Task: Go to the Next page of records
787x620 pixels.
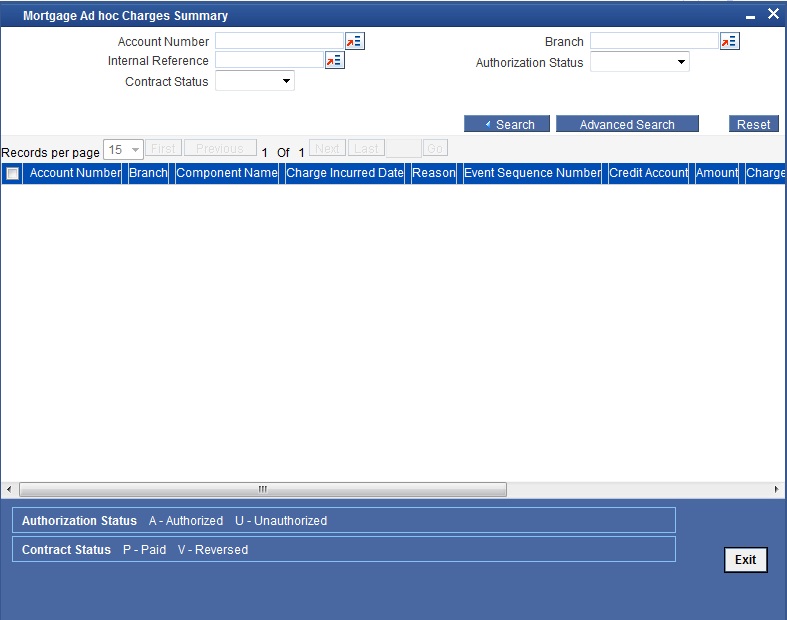Action: [327, 149]
